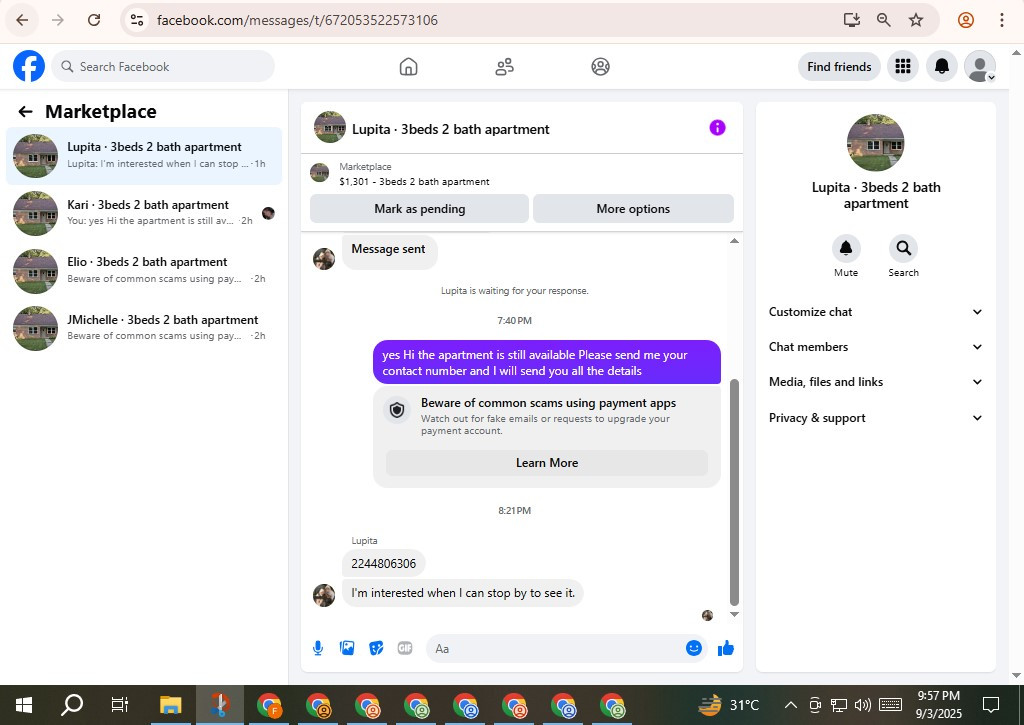Screen dimensions: 1024x725
Task: Click Mark as pending button
Action: pyautogui.click(x=419, y=209)
